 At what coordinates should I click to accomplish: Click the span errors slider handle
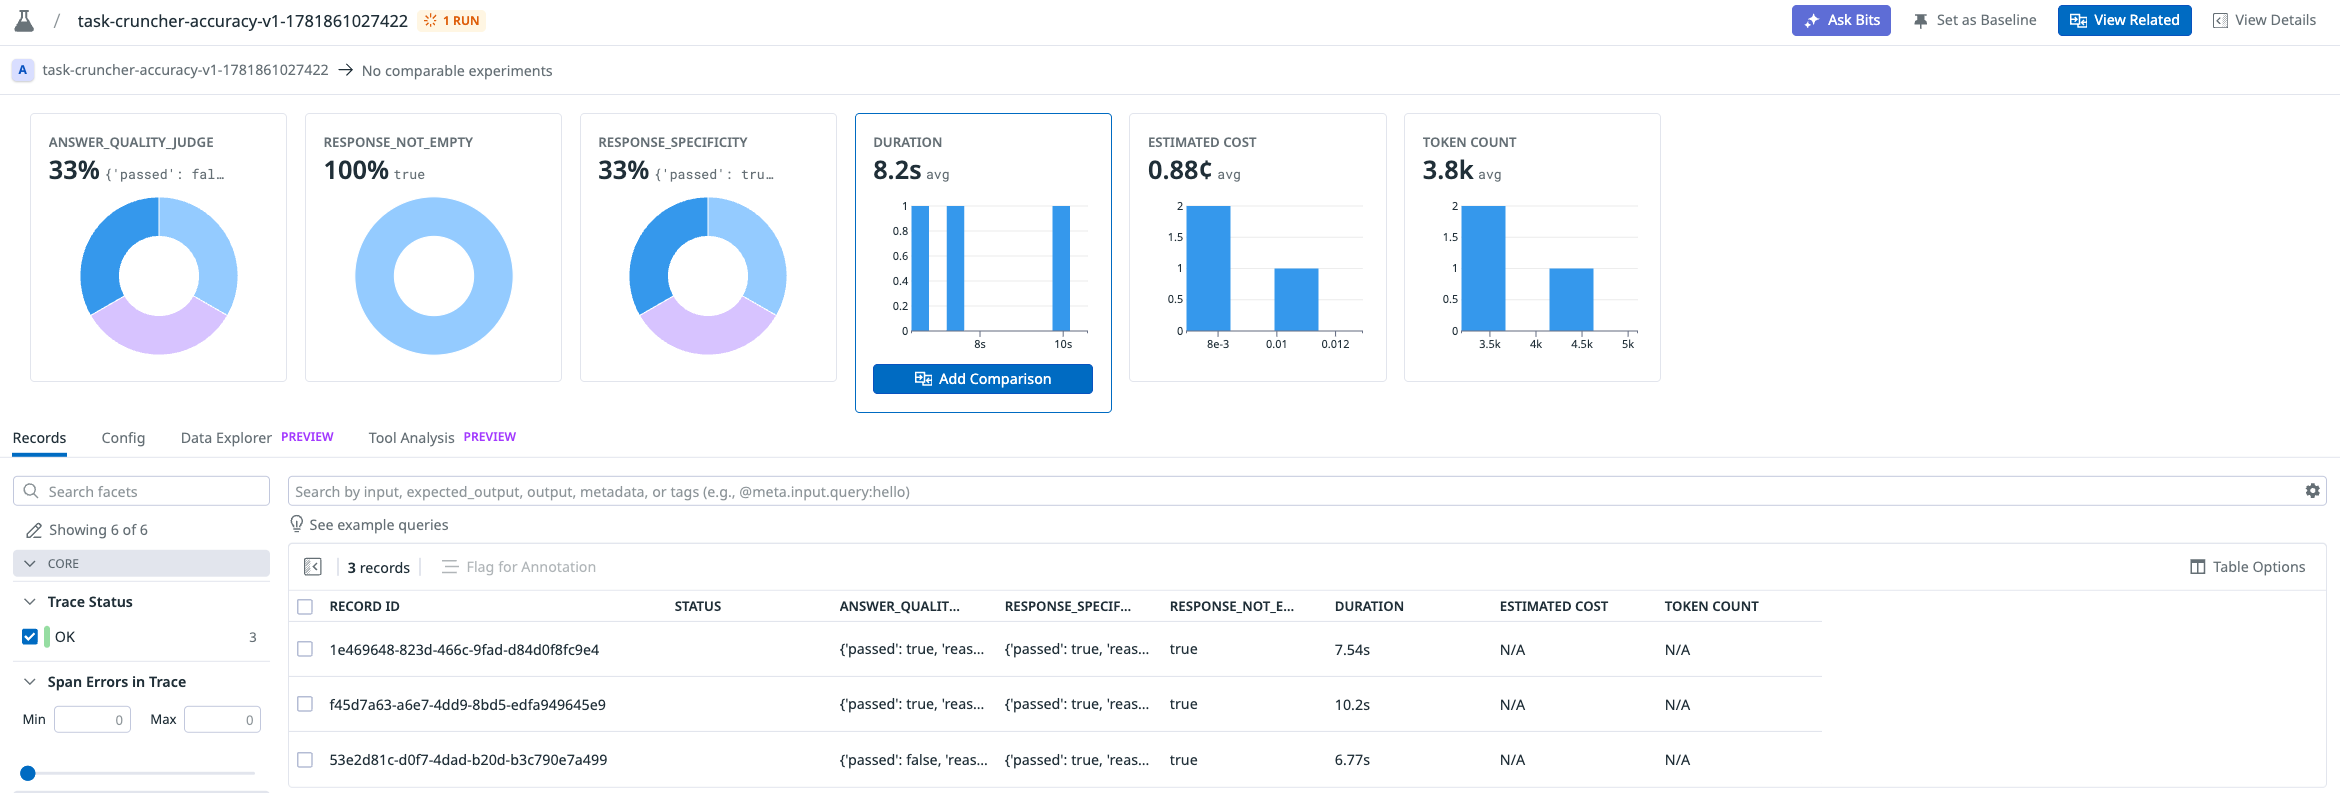(x=28, y=773)
